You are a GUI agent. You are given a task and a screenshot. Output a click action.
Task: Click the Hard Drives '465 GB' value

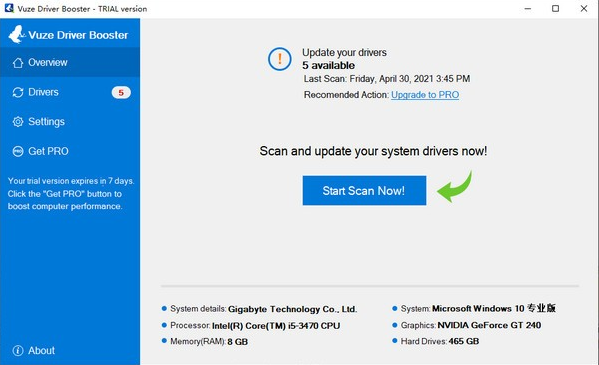pyautogui.click(x=464, y=341)
